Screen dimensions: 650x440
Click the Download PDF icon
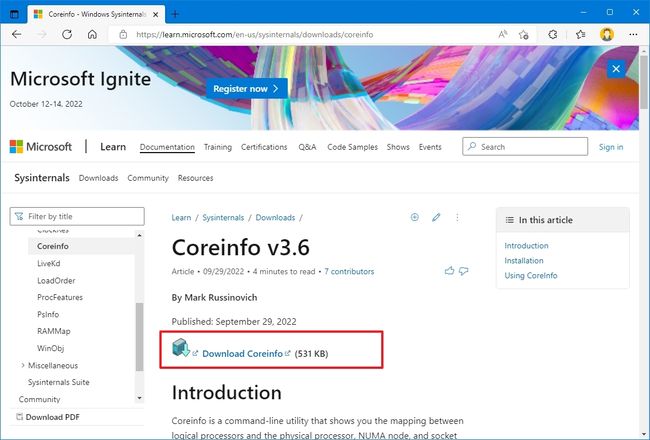tap(19, 416)
